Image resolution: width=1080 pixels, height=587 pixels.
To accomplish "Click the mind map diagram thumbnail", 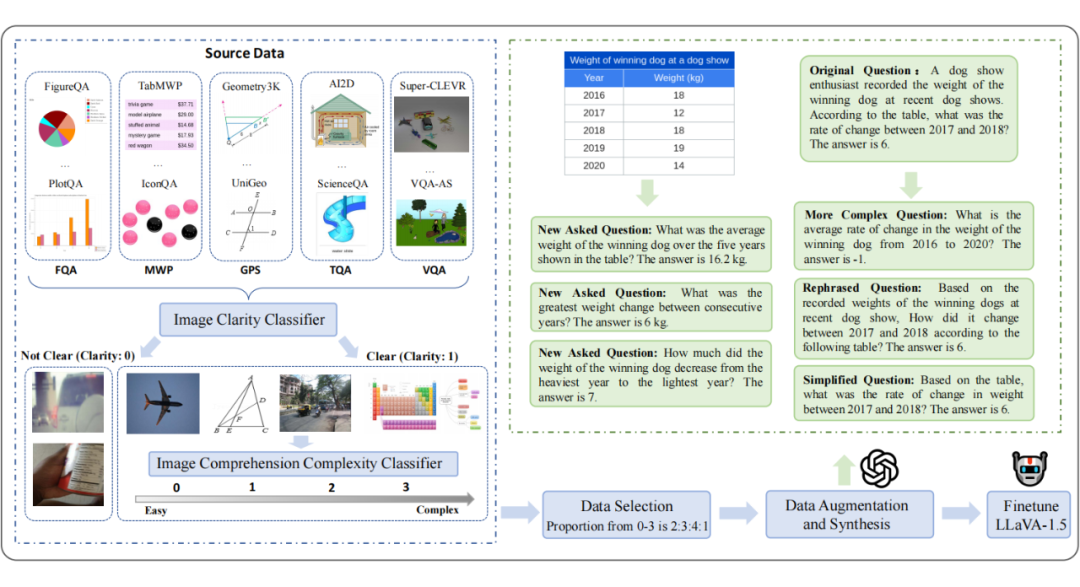I will point(462,404).
